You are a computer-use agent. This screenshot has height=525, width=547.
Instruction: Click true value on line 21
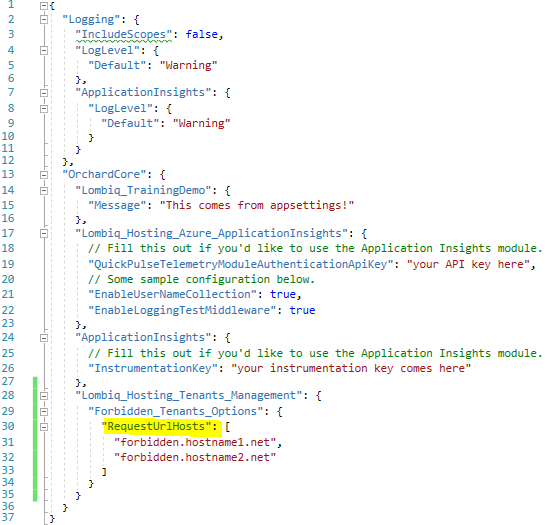click(283, 294)
